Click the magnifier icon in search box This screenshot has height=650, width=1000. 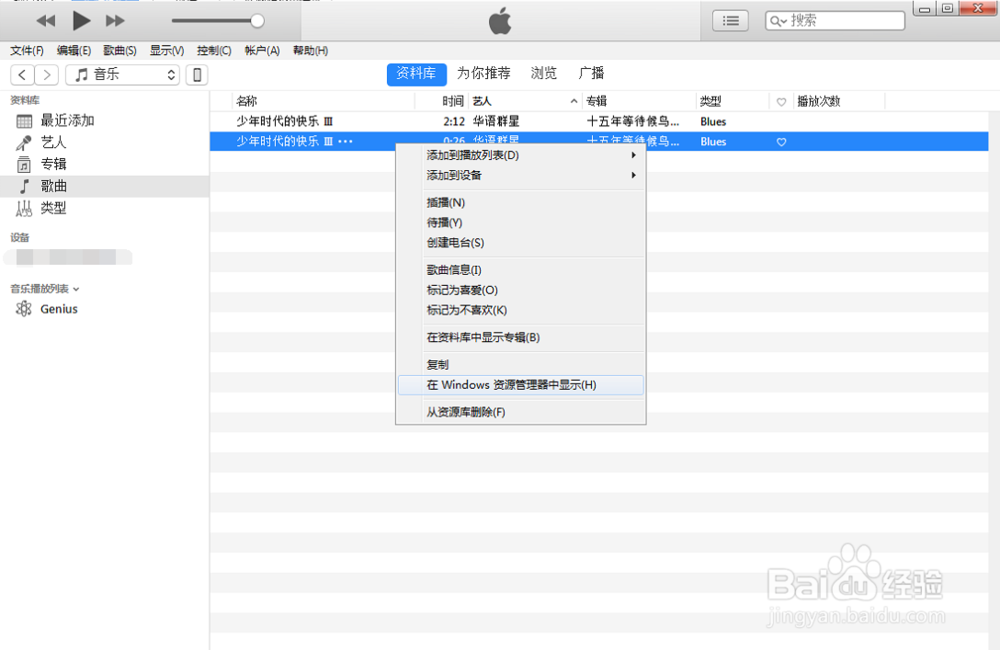(777, 21)
